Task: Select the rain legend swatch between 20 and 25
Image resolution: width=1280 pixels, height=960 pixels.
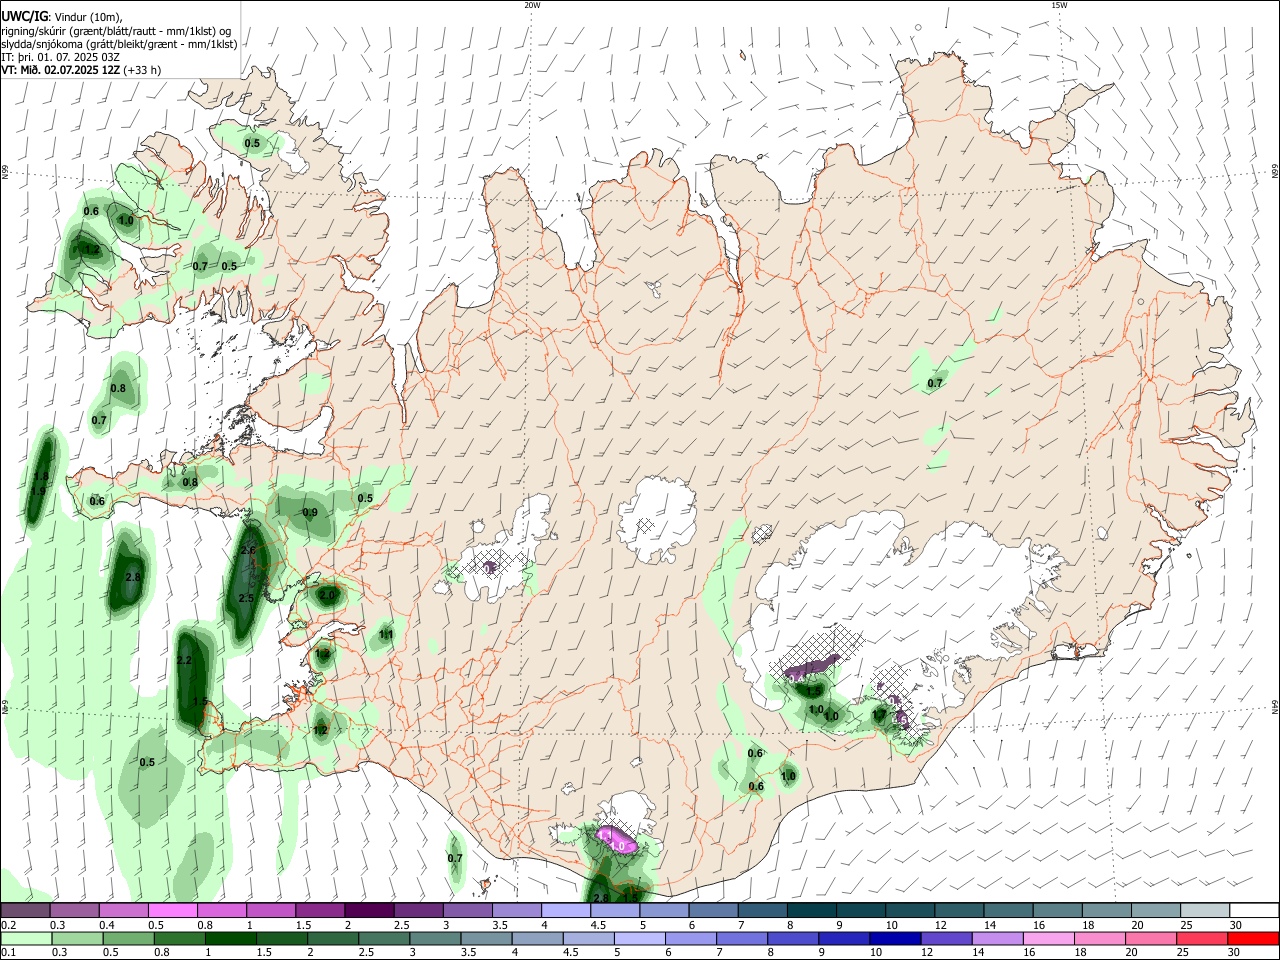Action: click(x=1150, y=939)
